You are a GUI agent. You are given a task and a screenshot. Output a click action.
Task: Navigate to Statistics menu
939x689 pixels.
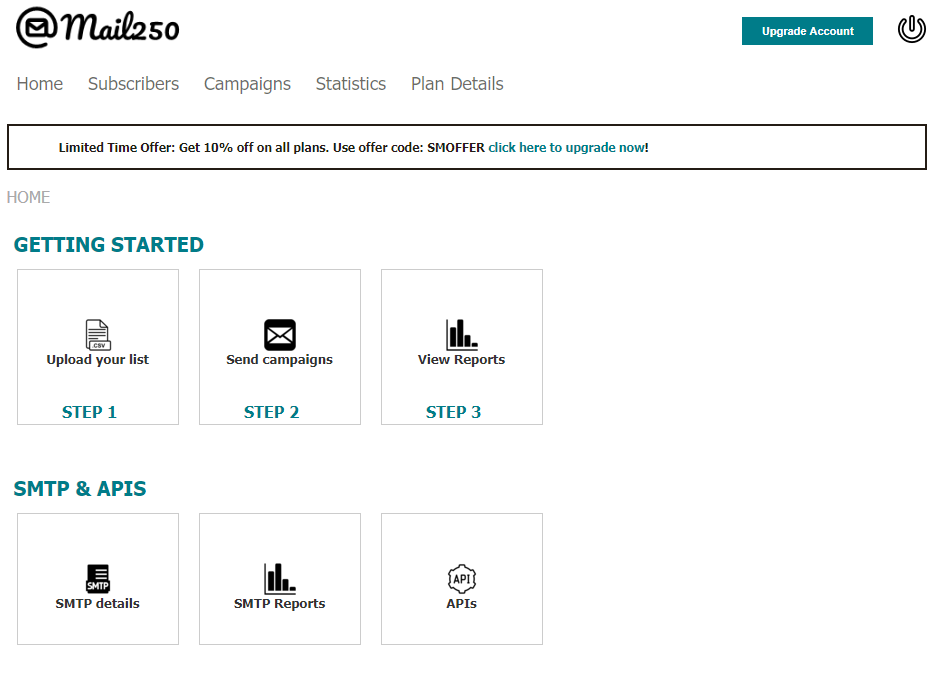[350, 84]
